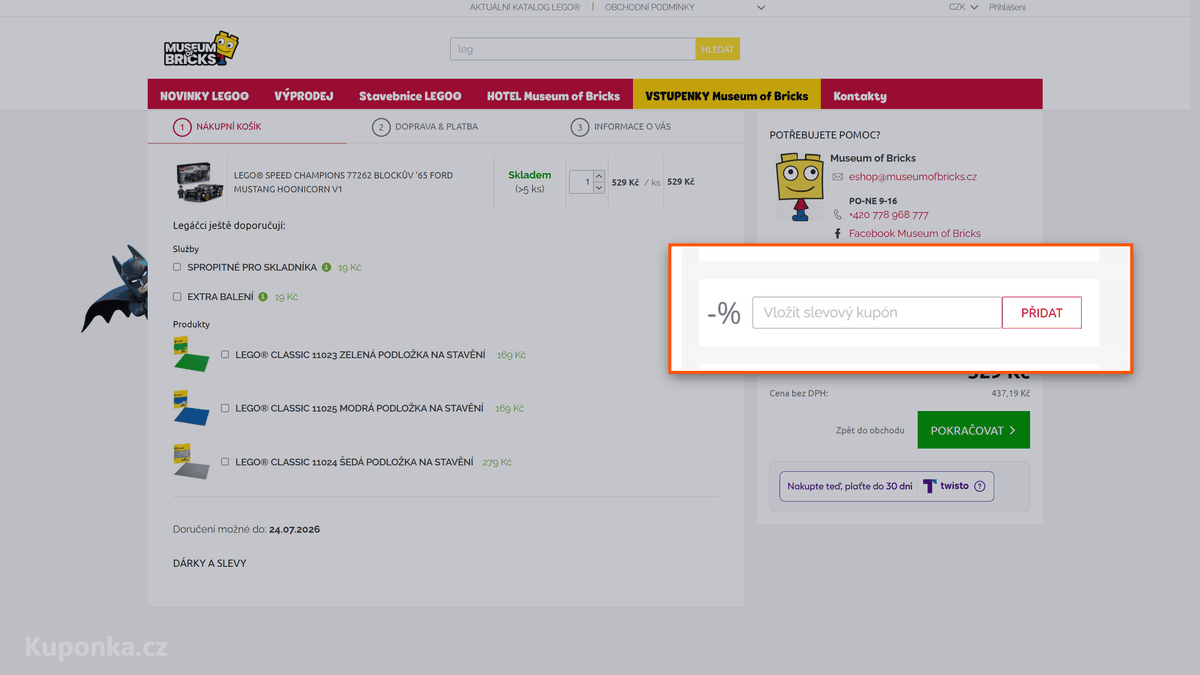The height and width of the screenshot is (675, 1200).
Task: Open Novinky LEGO menu
Action: [205, 96]
